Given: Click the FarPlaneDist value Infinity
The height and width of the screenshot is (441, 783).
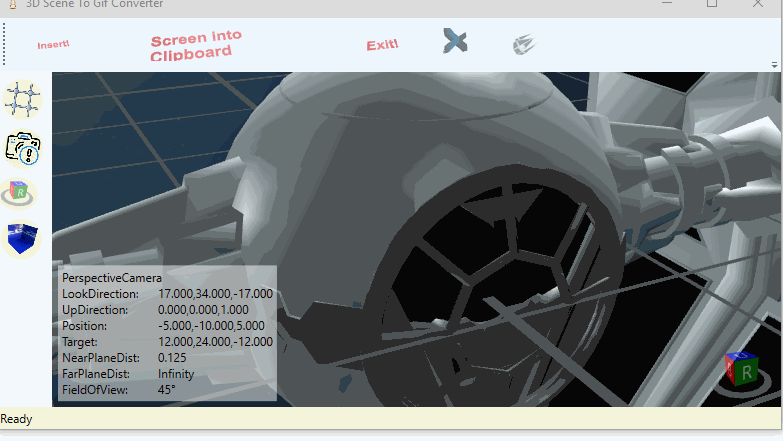Looking at the screenshot, I should point(176,374).
